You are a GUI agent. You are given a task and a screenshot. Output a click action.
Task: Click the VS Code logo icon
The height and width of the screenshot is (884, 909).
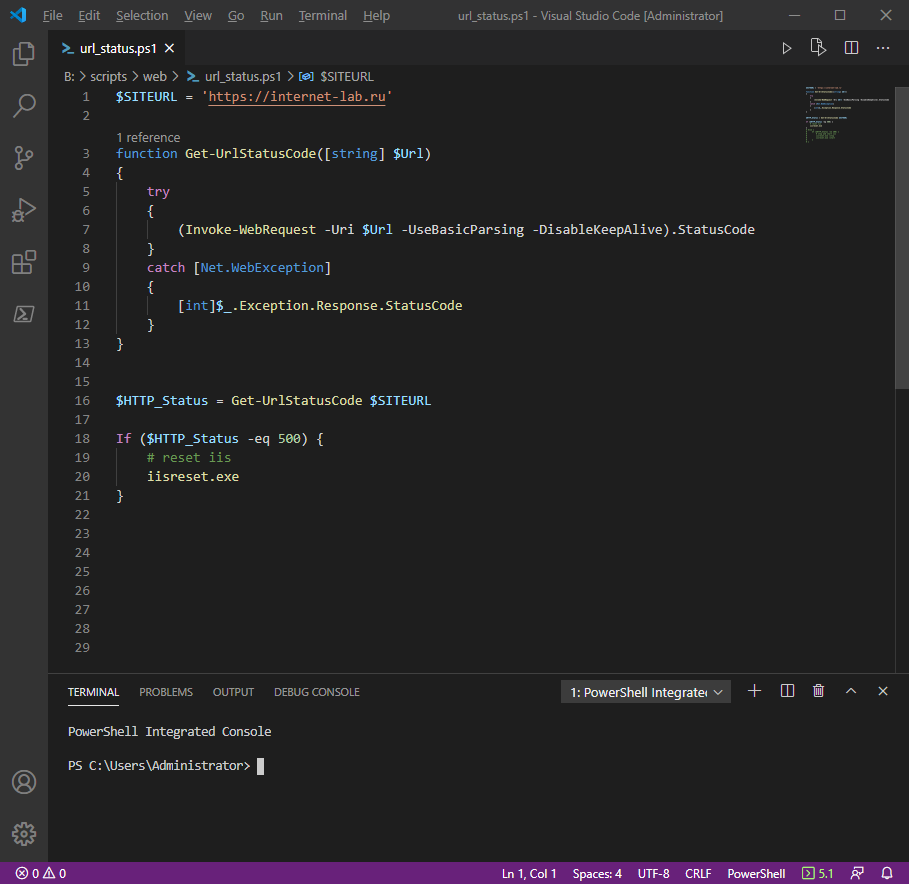pos(19,15)
